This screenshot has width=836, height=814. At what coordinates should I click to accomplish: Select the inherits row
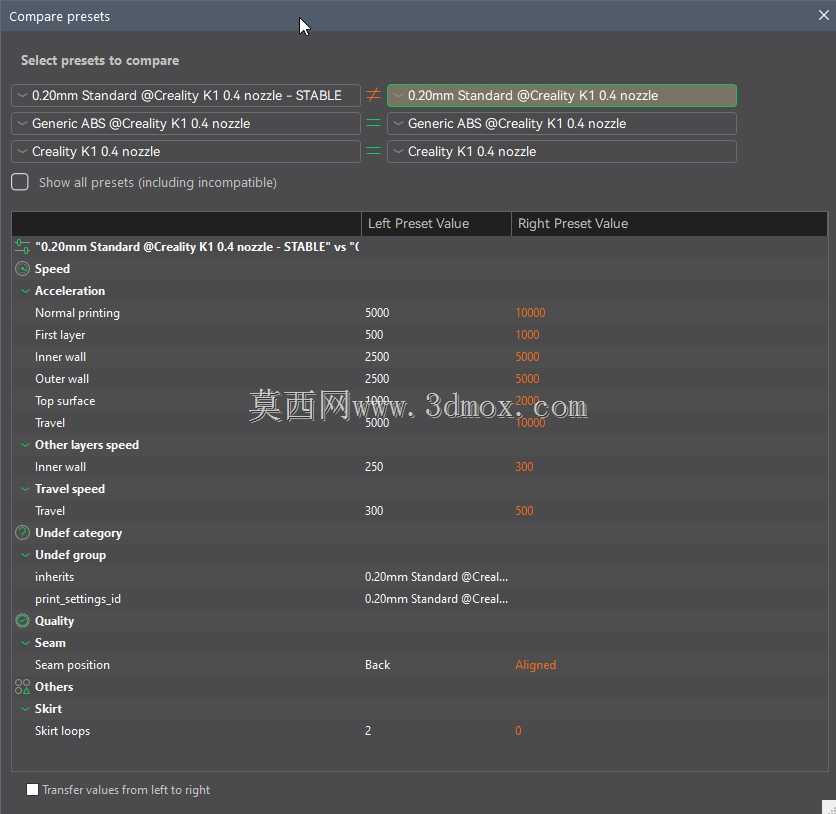(420, 577)
